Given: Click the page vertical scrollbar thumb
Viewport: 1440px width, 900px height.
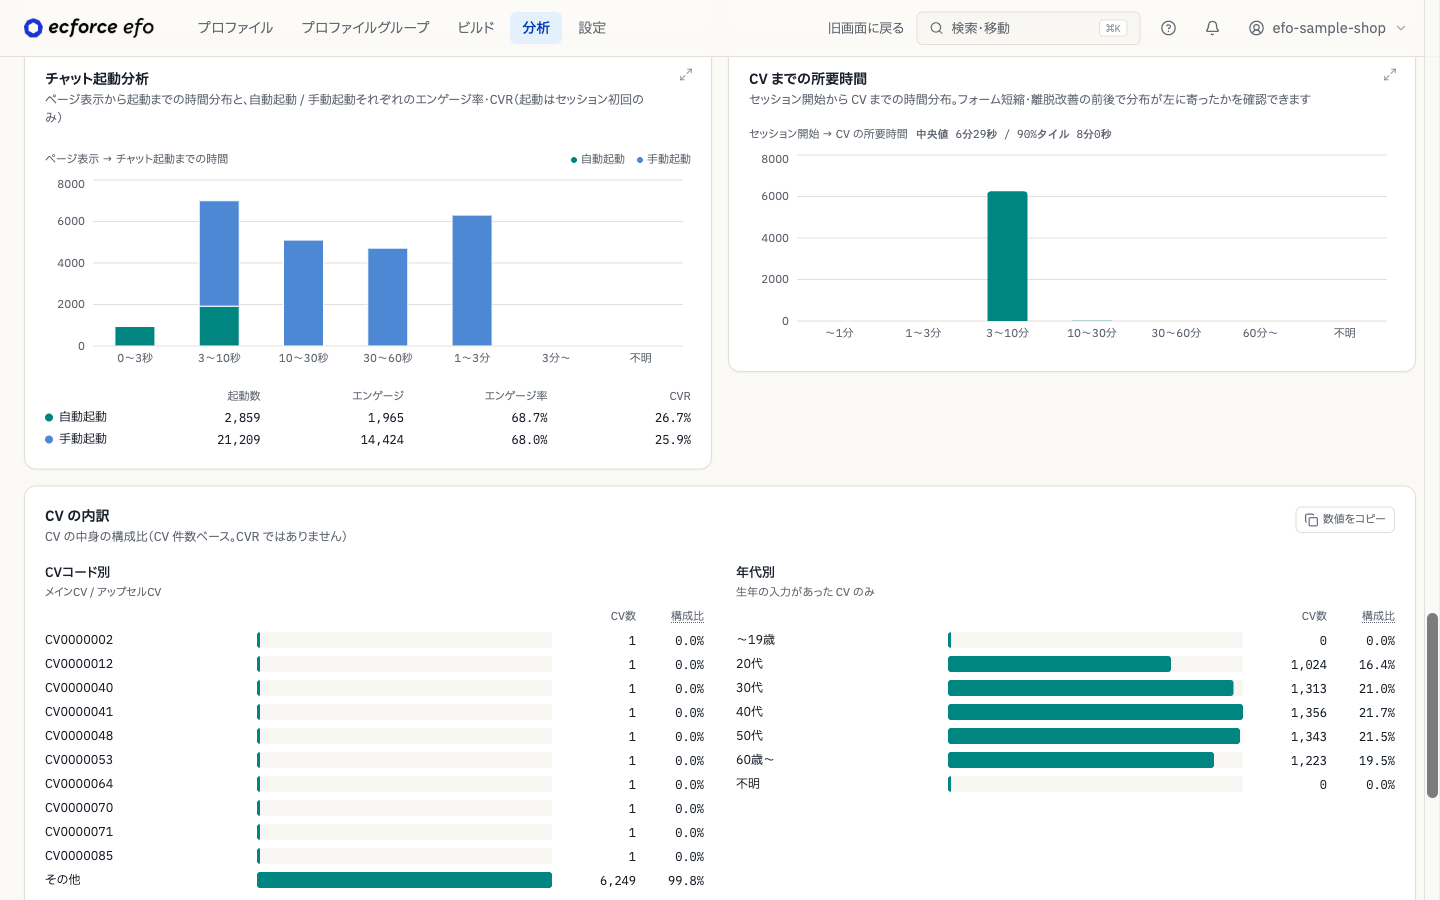Looking at the screenshot, I should pos(1432,705).
